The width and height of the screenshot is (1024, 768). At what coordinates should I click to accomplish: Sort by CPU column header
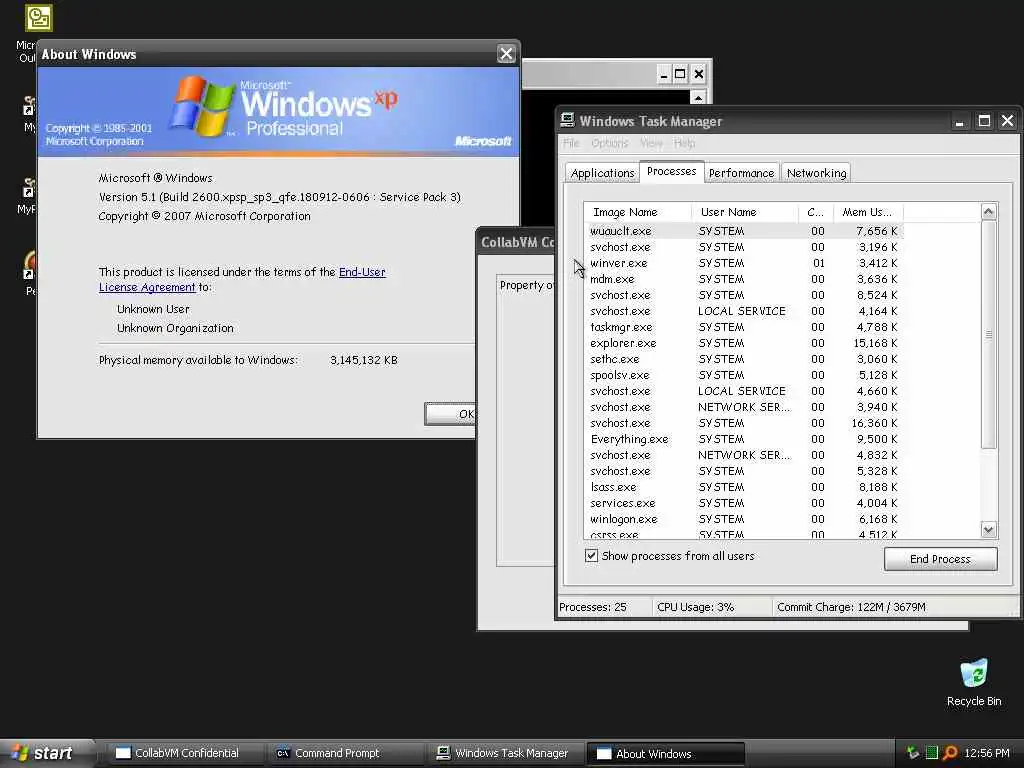(x=816, y=212)
